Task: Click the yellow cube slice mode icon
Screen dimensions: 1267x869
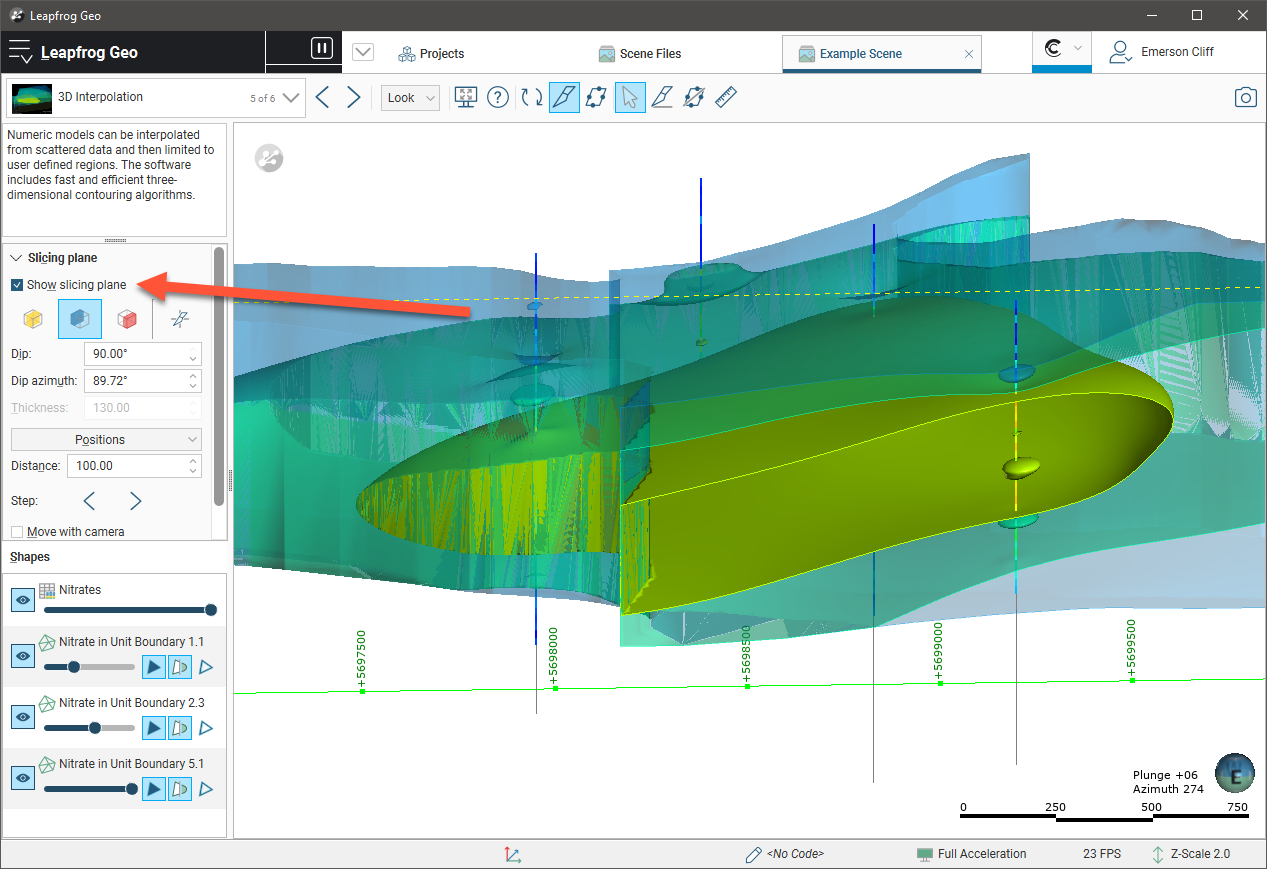Action: (33, 319)
